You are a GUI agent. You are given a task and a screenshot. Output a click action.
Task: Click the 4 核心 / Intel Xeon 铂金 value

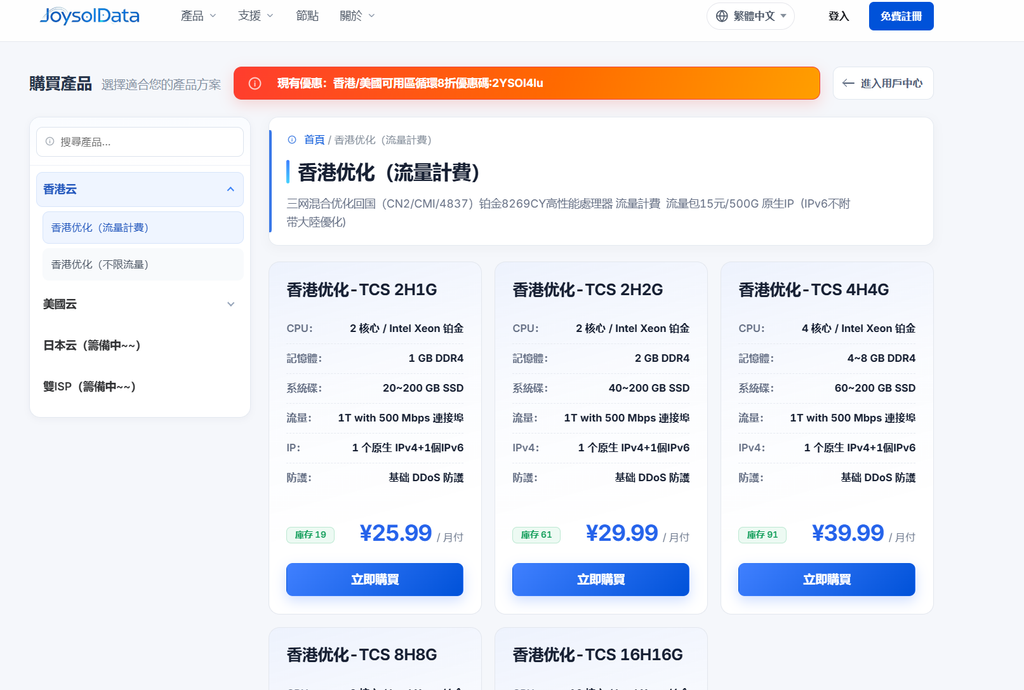click(859, 328)
